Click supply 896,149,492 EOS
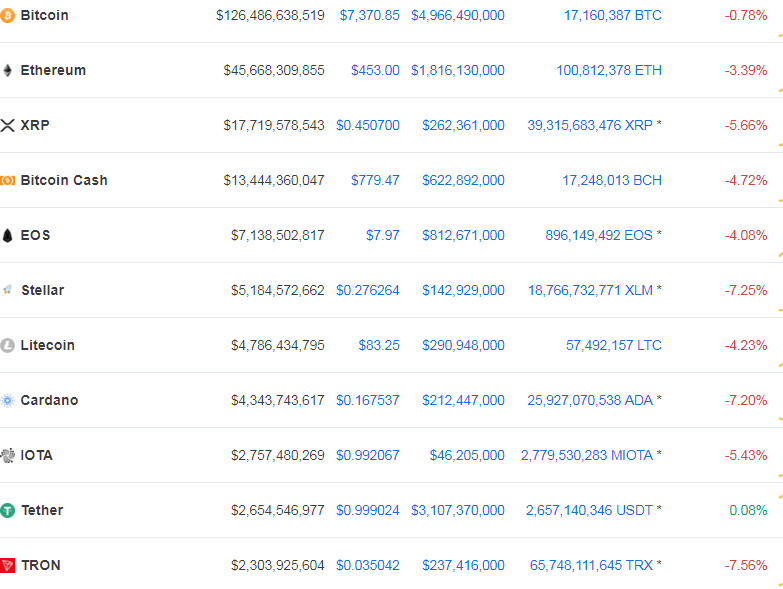This screenshot has height=589, width=783. coord(599,235)
